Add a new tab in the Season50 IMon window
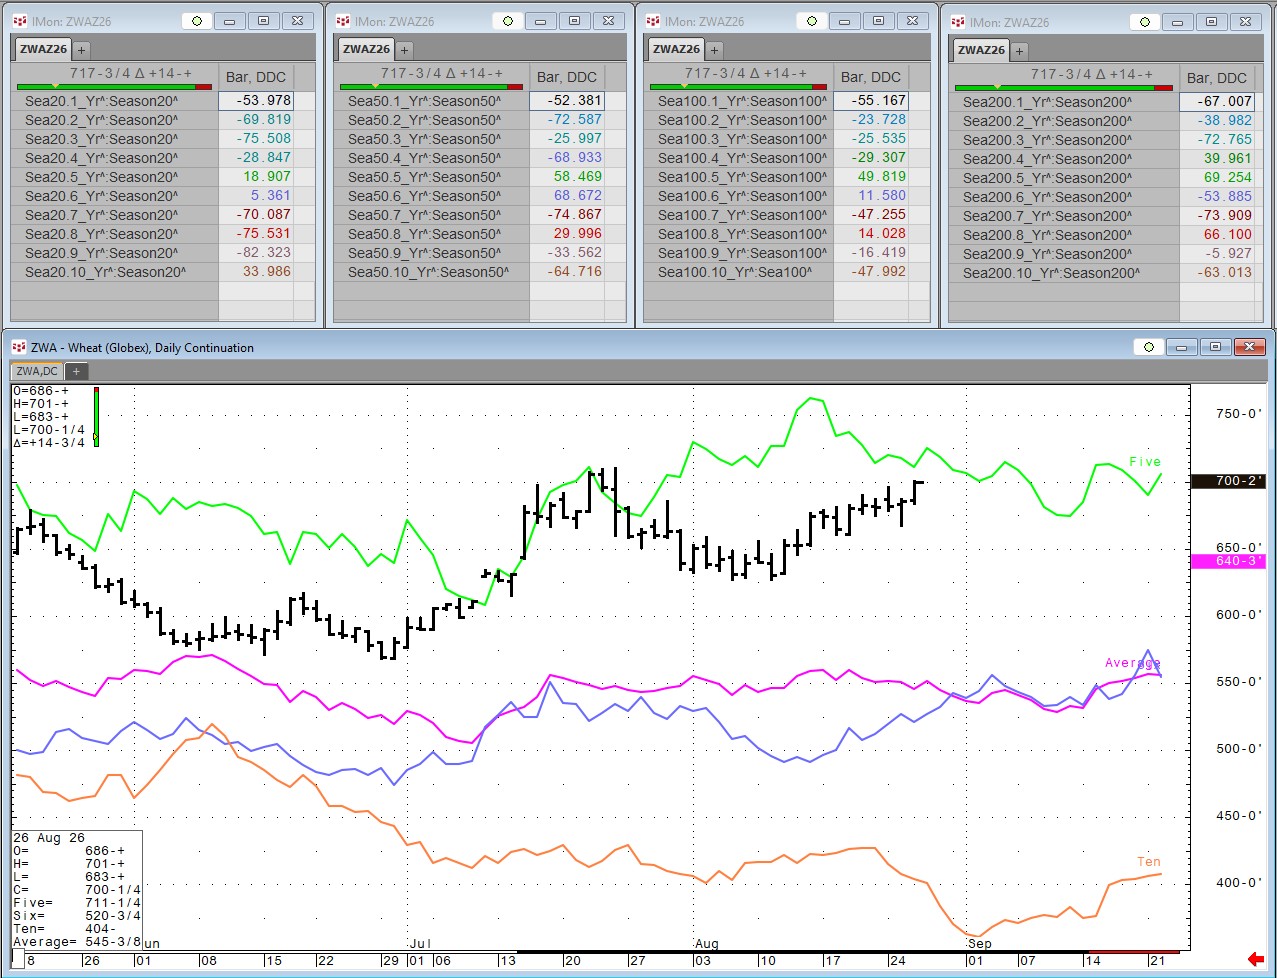The height and width of the screenshot is (978, 1277). 404,50
